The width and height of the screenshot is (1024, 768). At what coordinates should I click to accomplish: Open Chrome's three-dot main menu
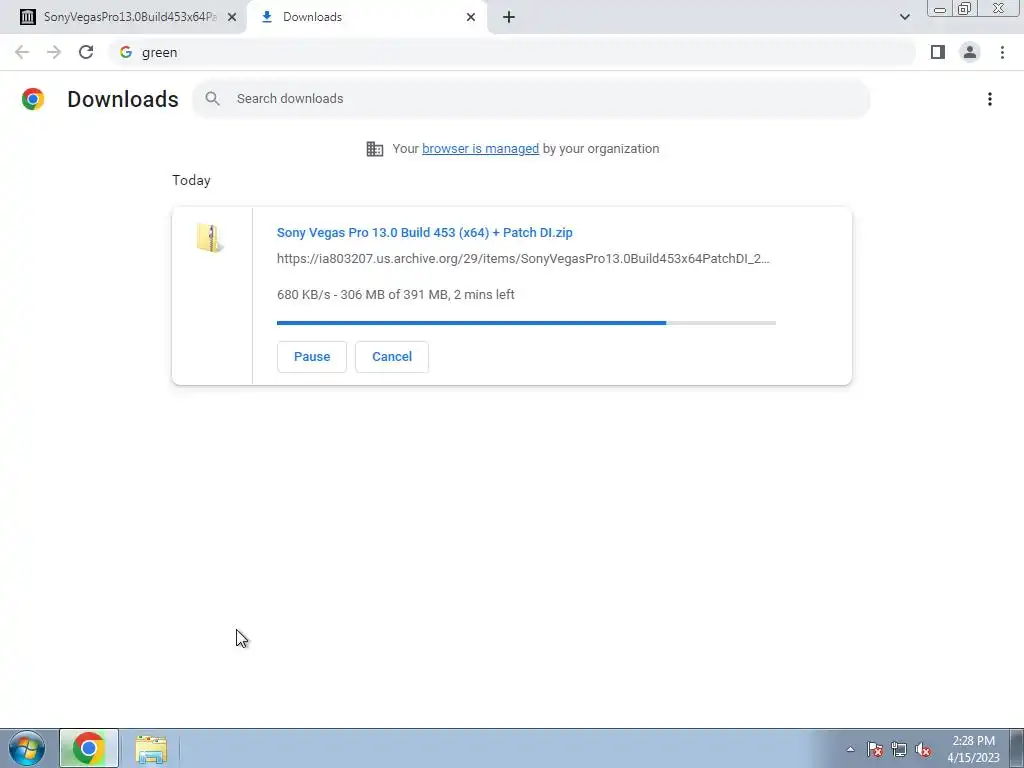pos(1002,52)
